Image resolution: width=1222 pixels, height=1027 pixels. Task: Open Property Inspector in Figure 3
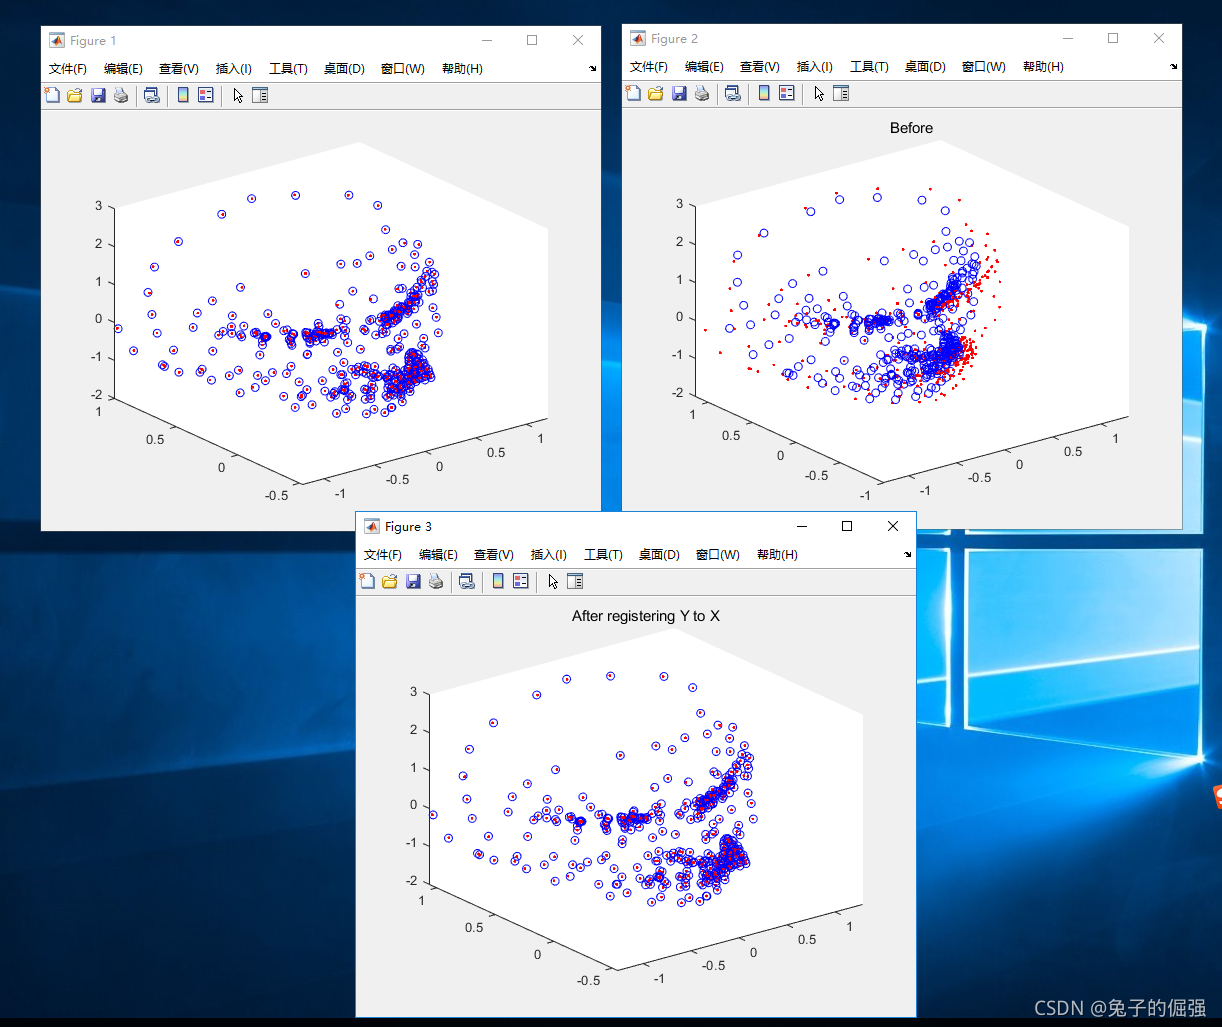tap(575, 581)
